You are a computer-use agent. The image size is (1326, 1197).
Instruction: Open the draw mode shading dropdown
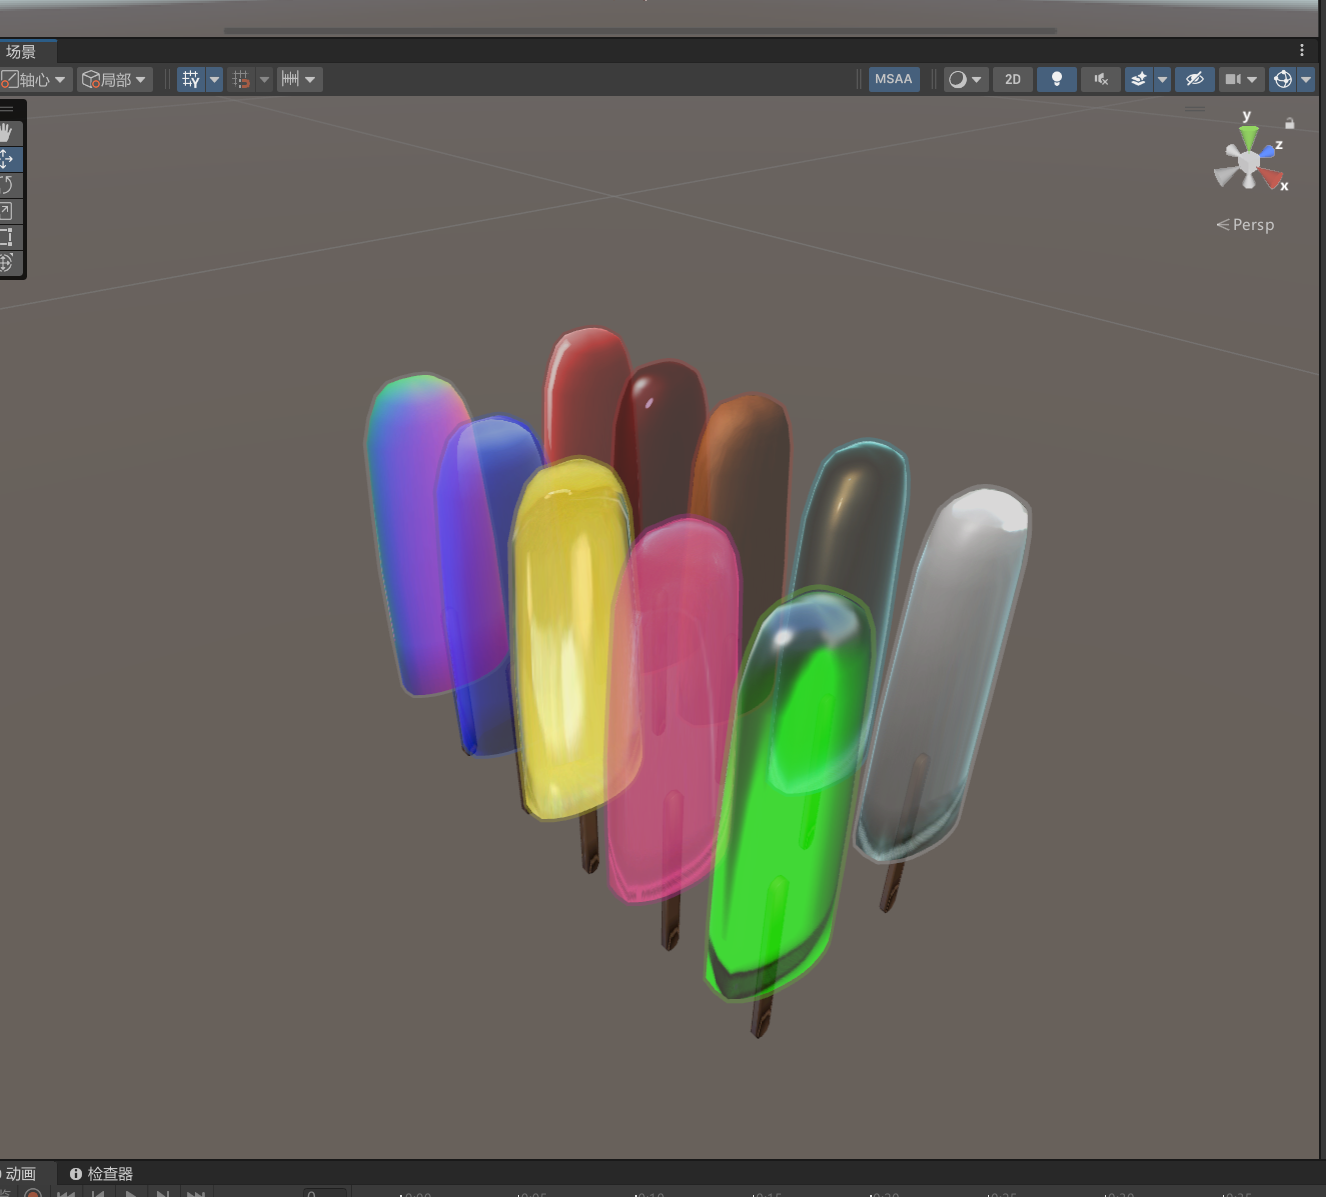click(966, 79)
